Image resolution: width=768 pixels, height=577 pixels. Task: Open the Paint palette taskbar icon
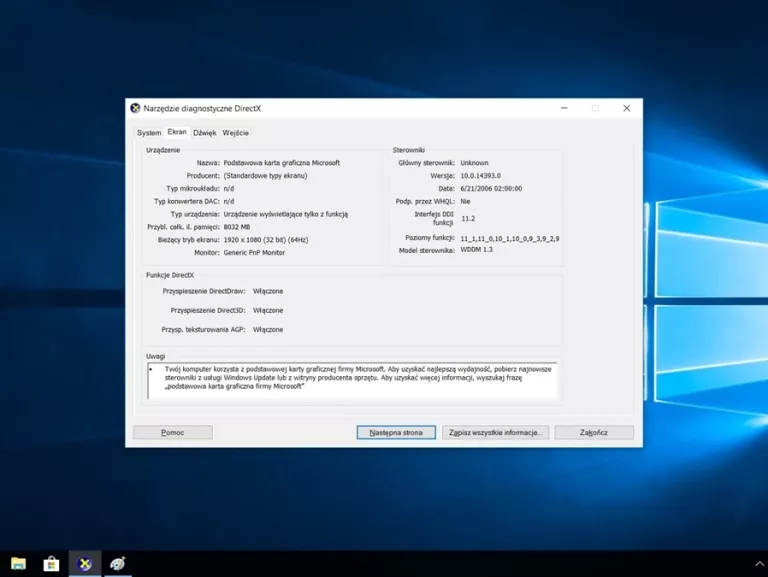(118, 564)
